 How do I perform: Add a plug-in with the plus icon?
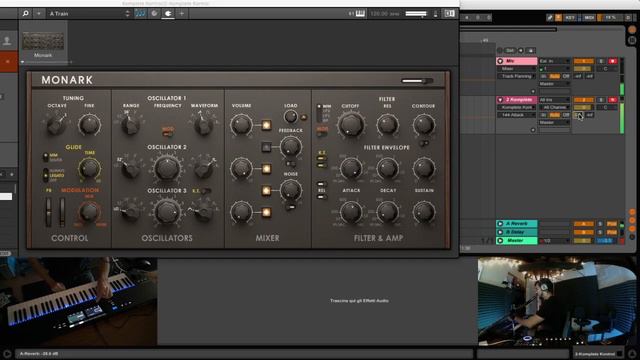(x=182, y=13)
